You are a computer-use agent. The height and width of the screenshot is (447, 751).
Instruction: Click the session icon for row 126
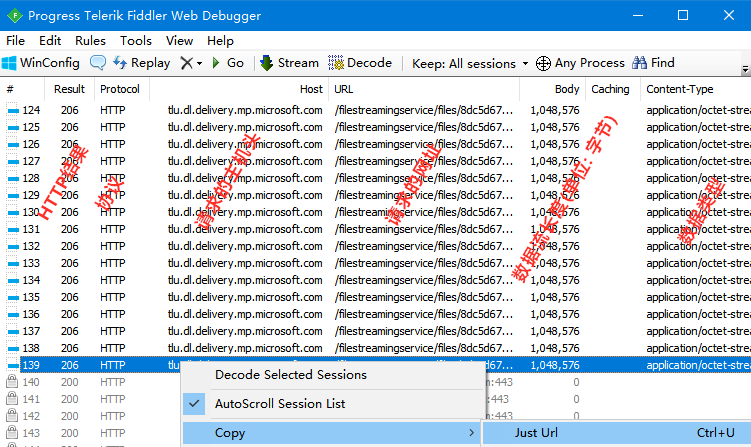coord(12,145)
